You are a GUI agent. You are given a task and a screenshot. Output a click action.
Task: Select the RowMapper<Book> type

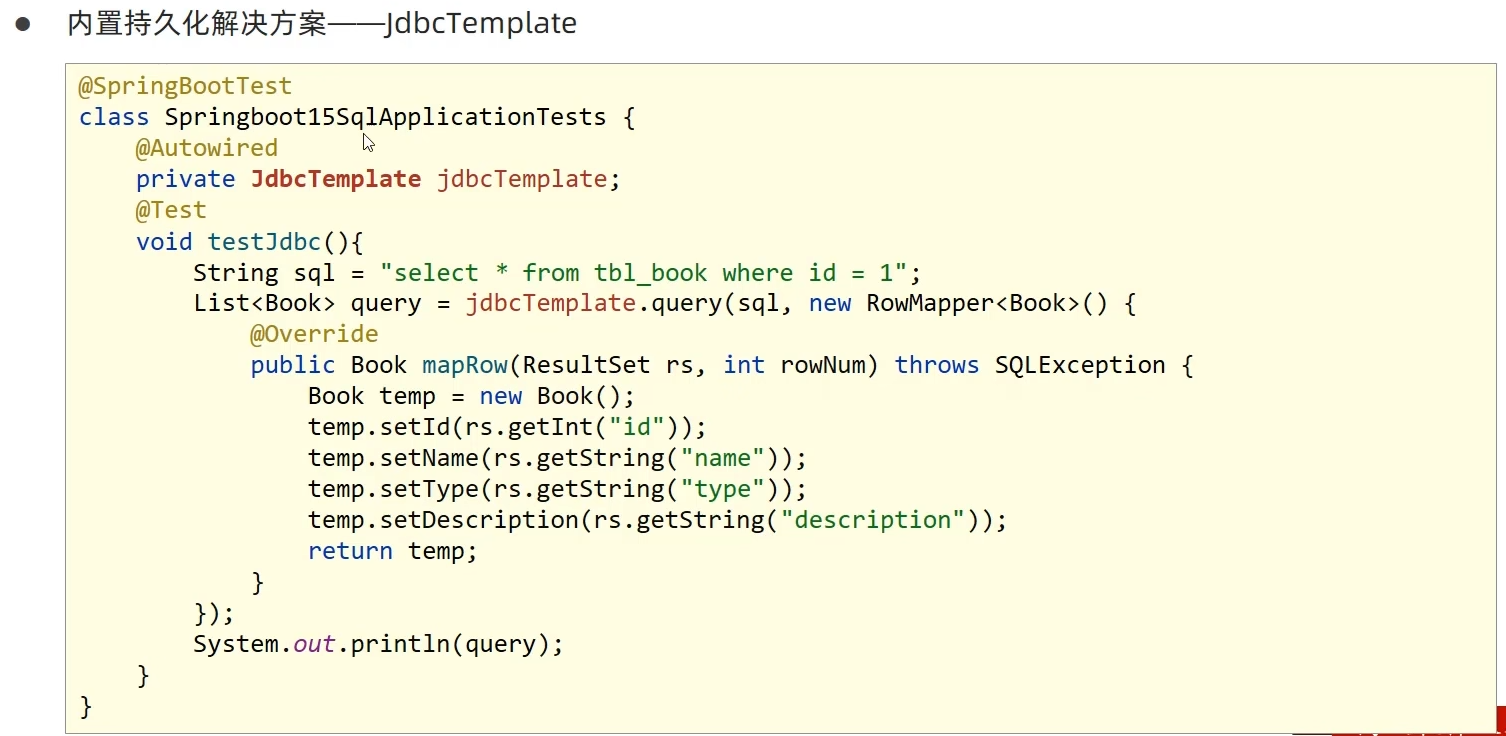tap(973, 303)
